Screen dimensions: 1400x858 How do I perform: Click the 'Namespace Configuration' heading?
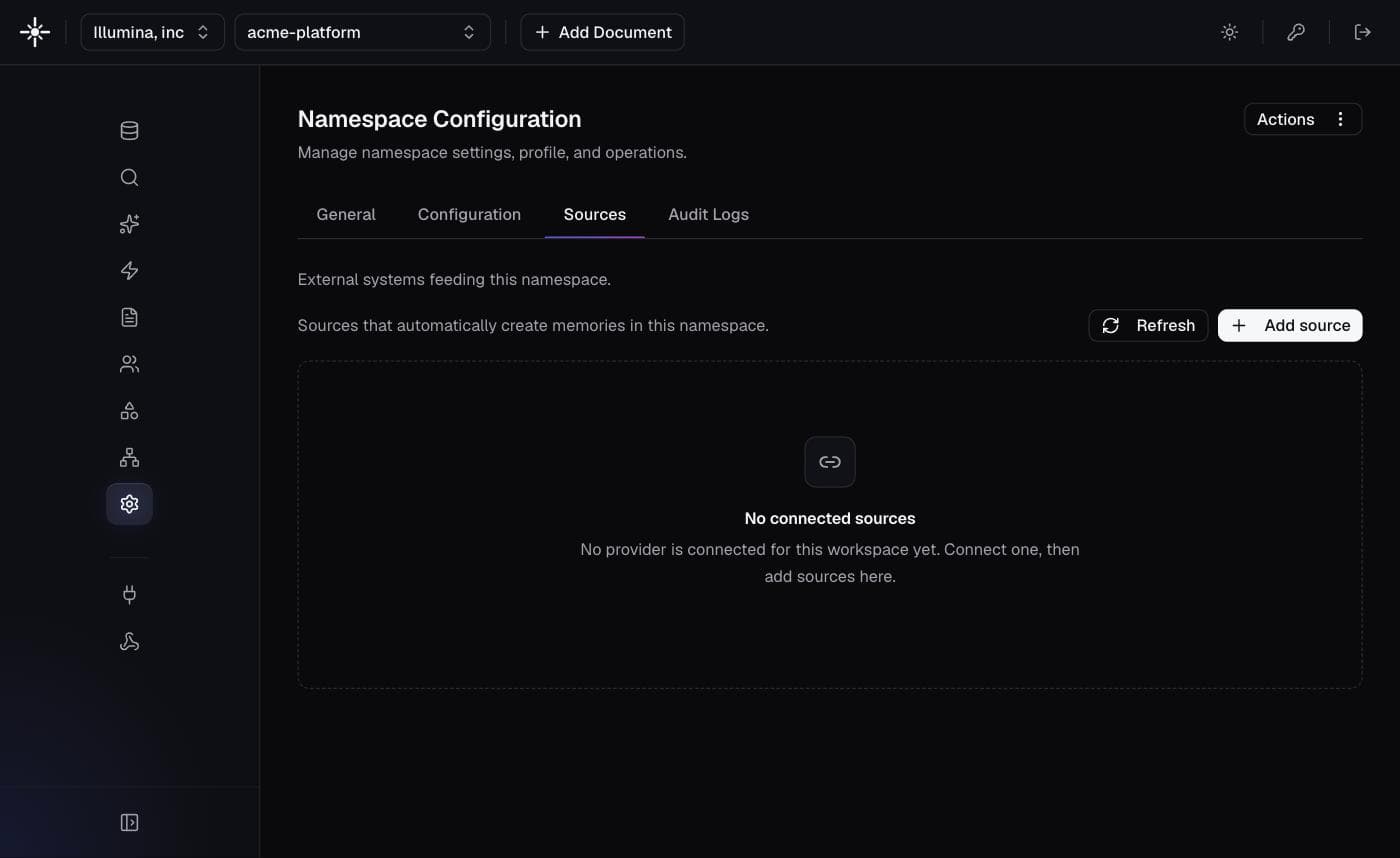[439, 119]
